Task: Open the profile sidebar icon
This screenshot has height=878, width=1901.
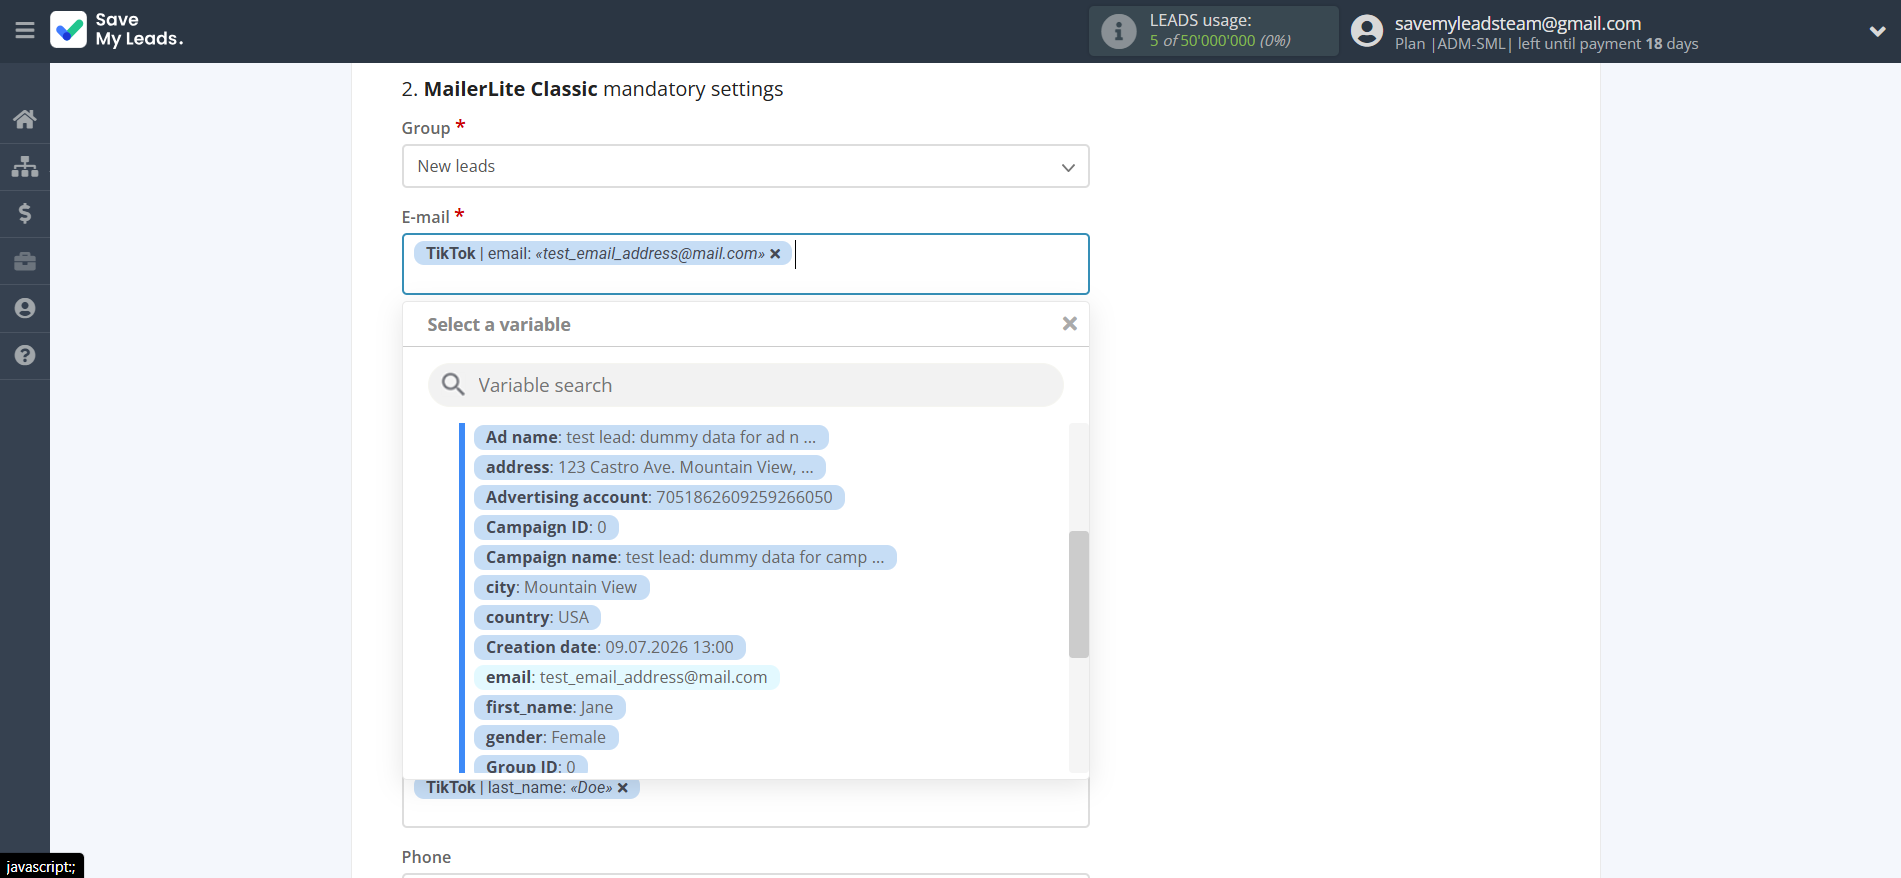Action: tap(25, 308)
